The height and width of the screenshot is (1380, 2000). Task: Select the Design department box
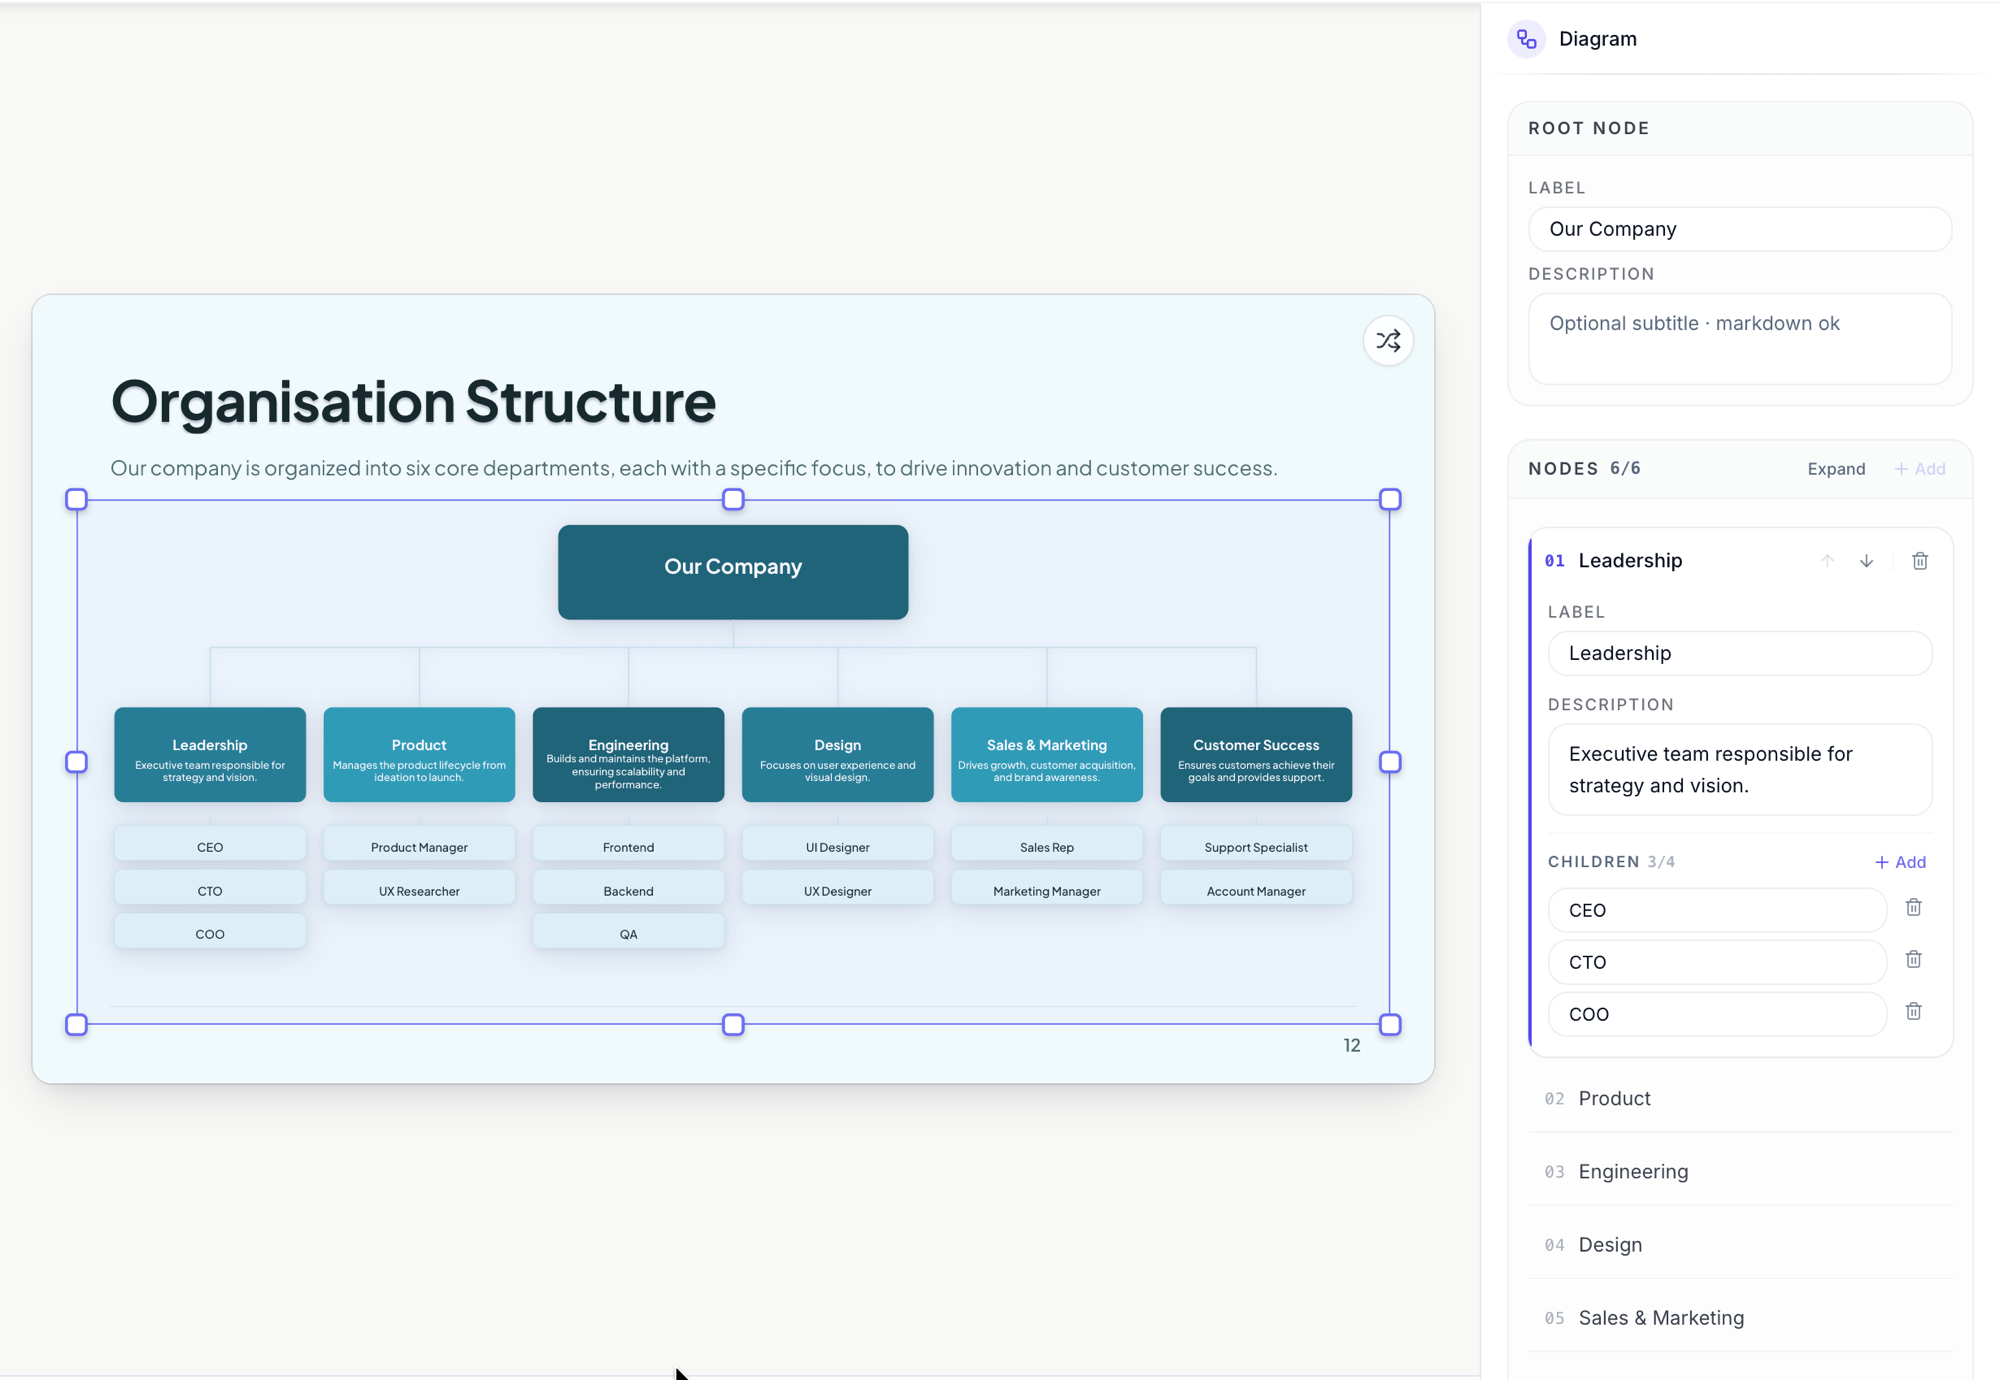coord(838,755)
